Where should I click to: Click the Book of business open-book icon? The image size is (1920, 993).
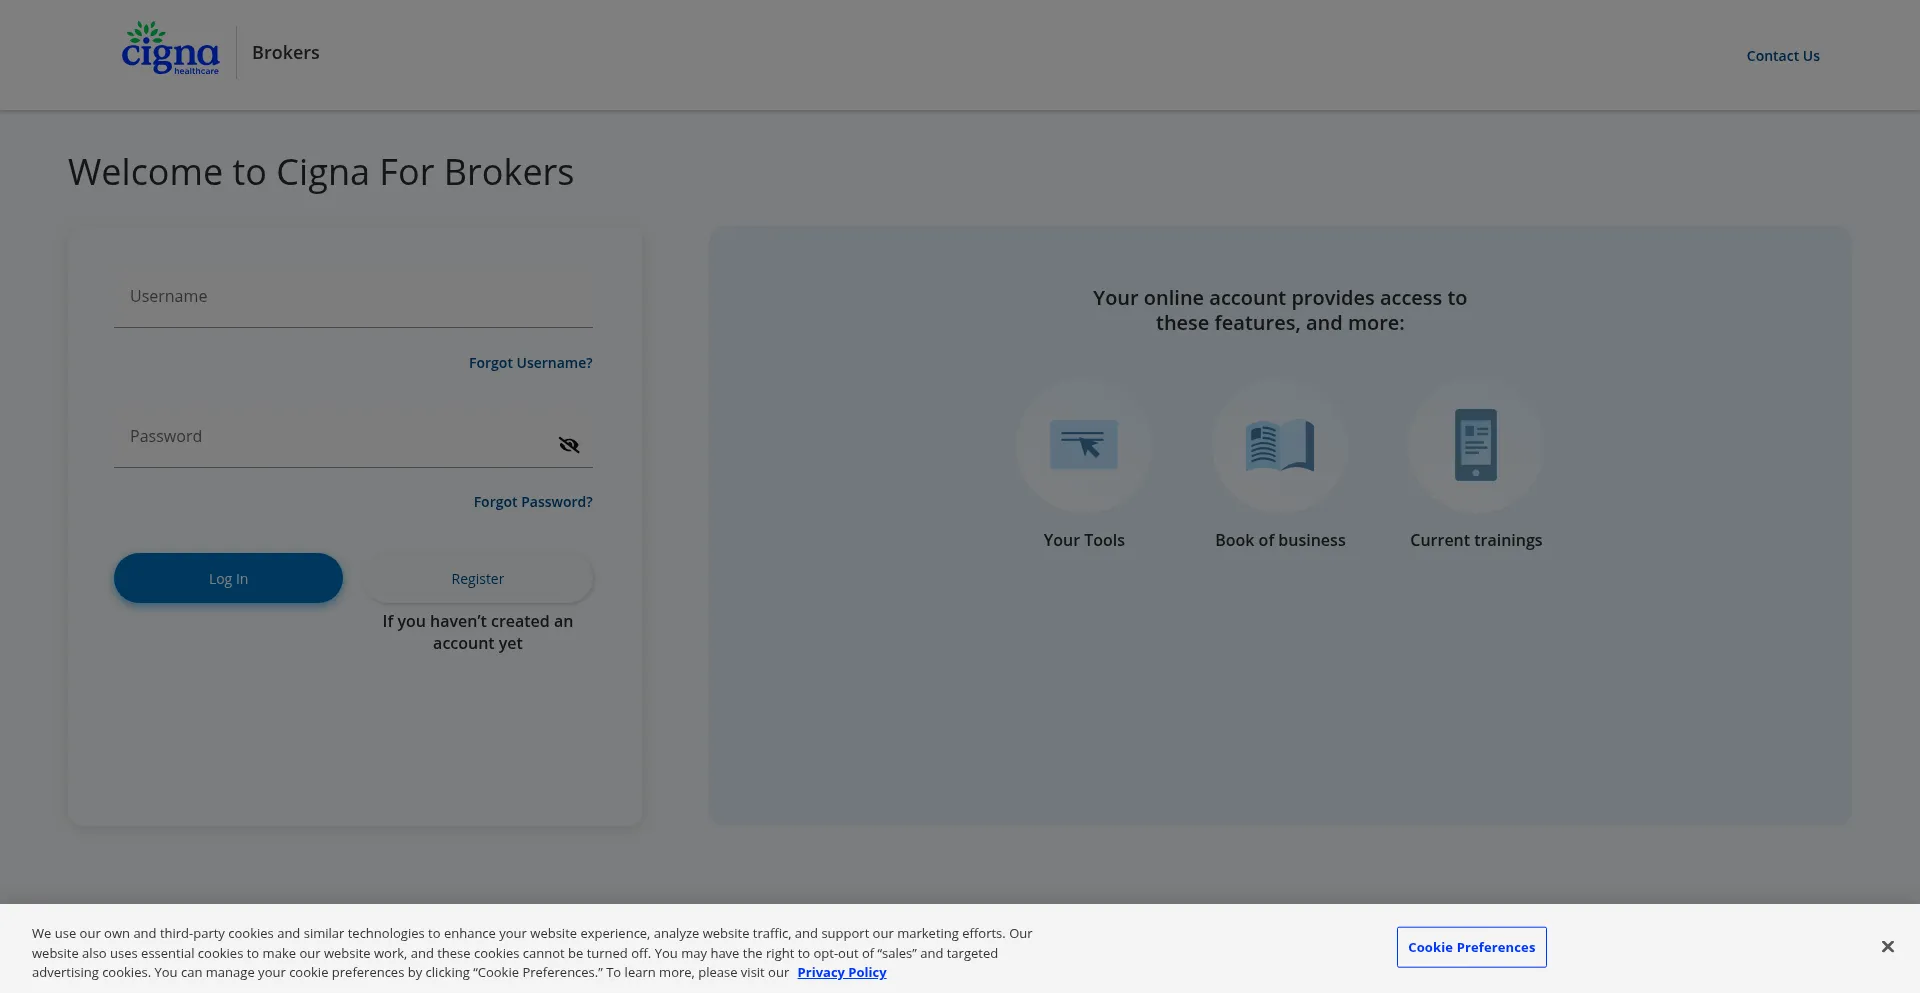(x=1280, y=445)
